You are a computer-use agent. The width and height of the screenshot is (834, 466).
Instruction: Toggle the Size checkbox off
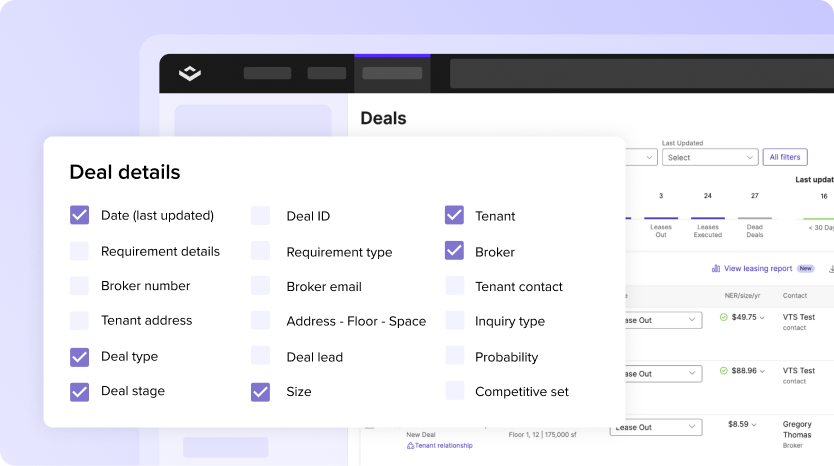260,391
